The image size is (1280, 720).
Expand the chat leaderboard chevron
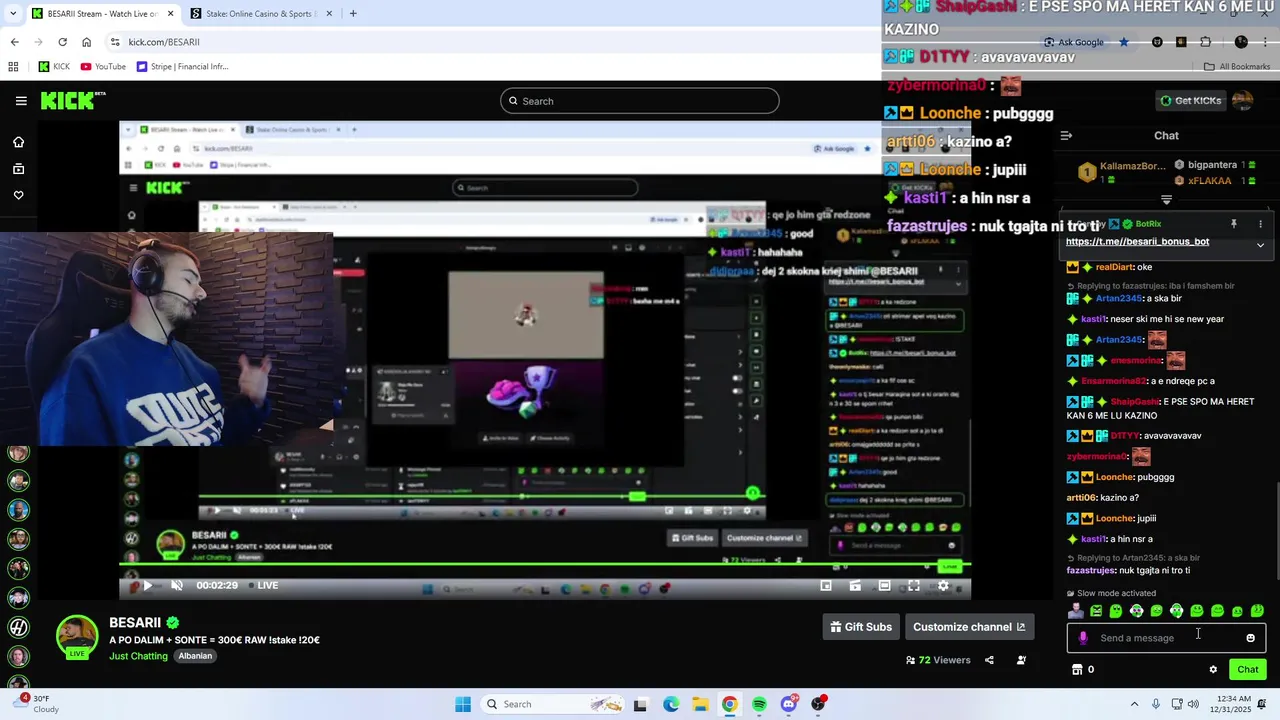tap(1166, 200)
